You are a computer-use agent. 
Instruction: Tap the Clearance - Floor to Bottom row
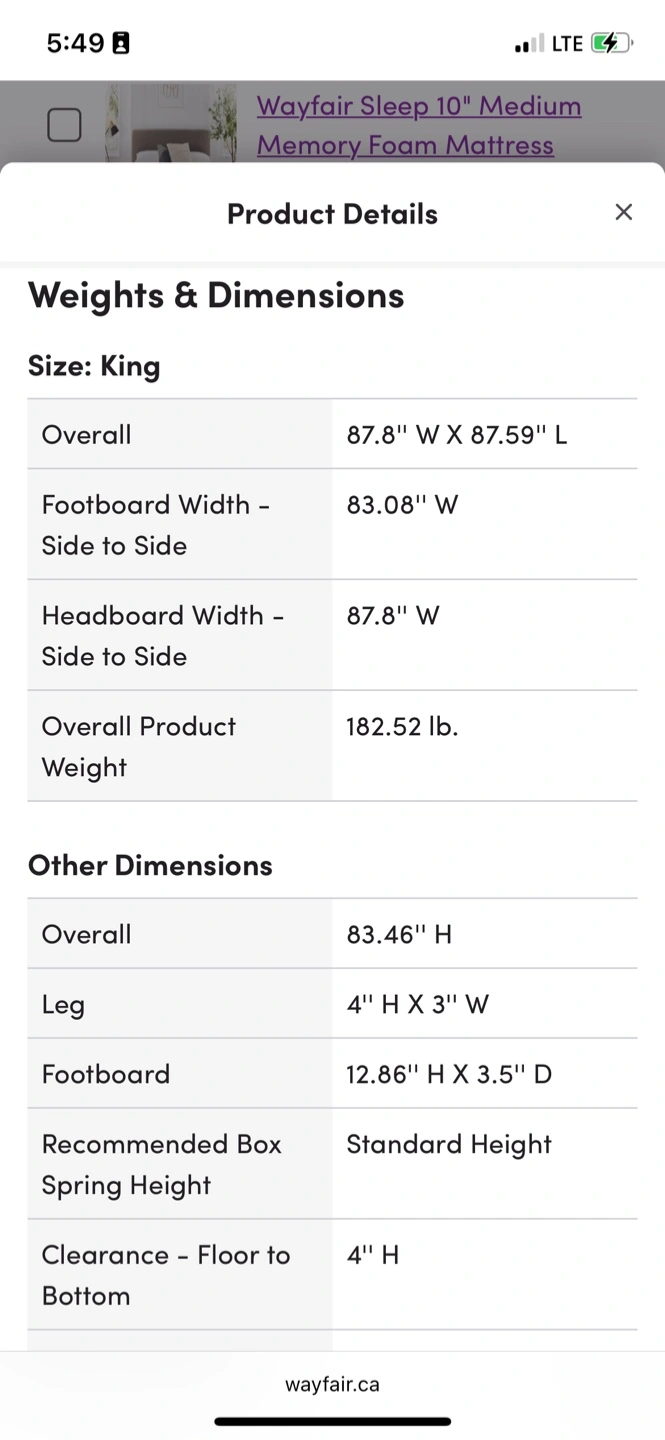(x=332, y=1275)
